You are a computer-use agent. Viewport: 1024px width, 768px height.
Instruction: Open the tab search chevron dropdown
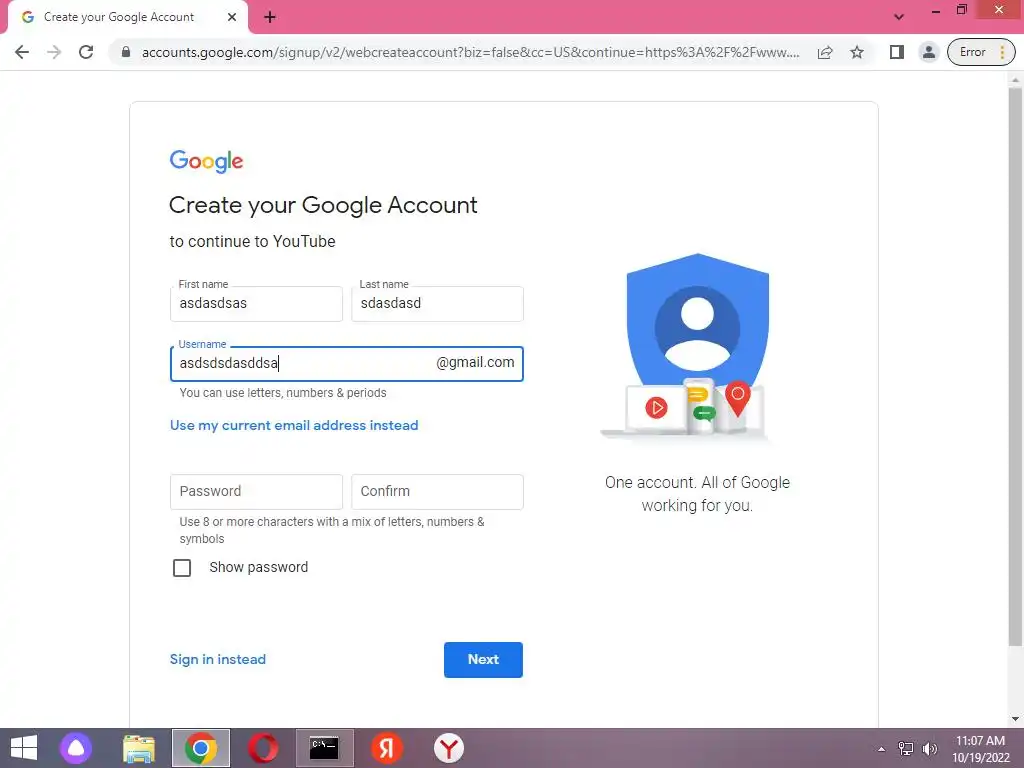(899, 17)
